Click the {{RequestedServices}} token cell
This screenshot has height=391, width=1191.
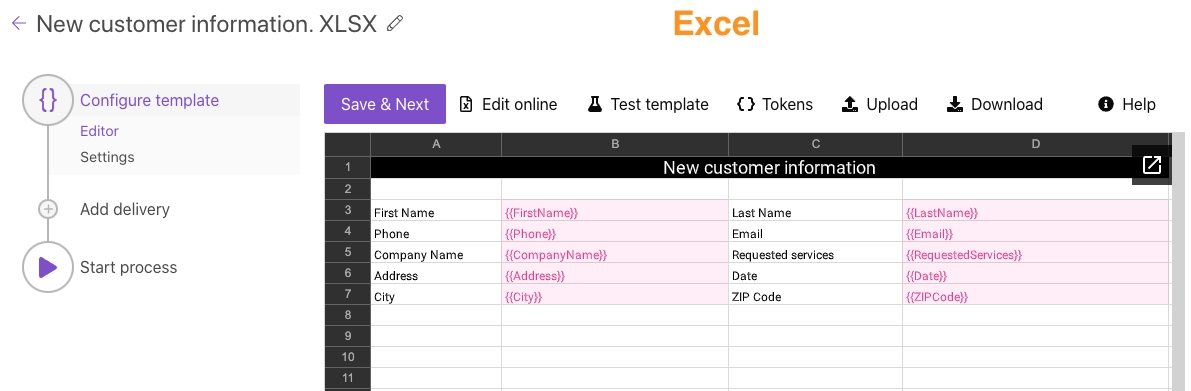coord(1036,252)
